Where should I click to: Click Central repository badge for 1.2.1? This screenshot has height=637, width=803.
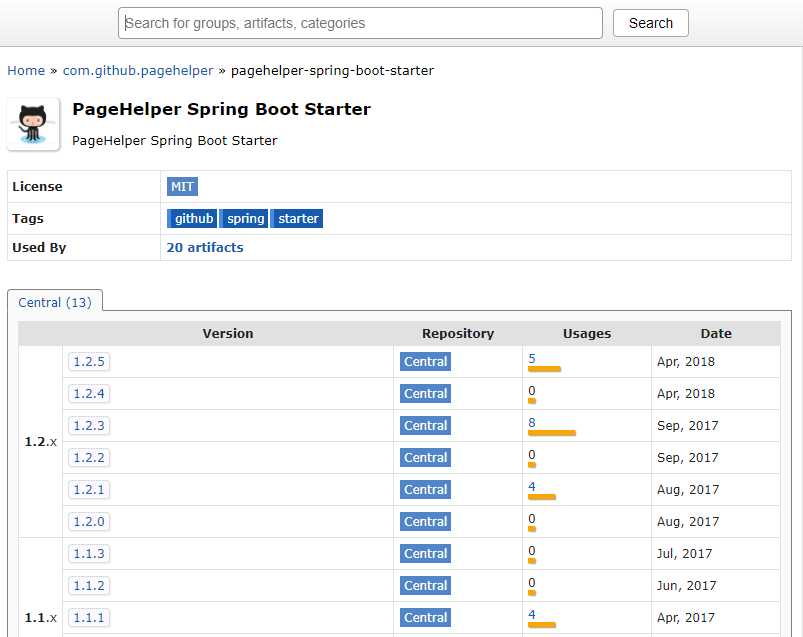tap(425, 490)
